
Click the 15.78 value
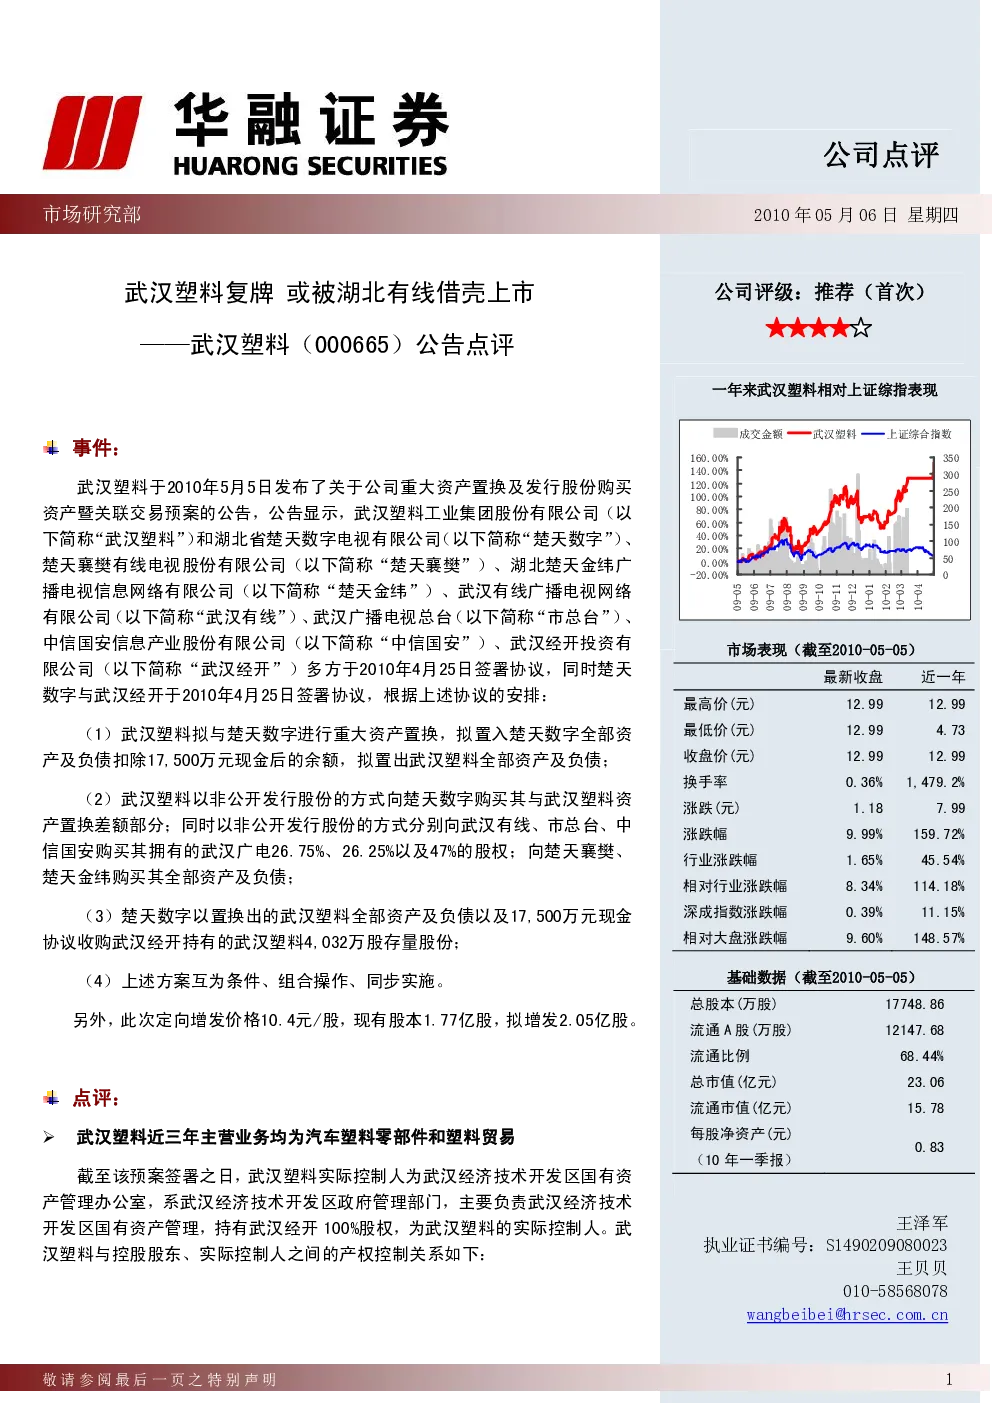pos(926,1108)
